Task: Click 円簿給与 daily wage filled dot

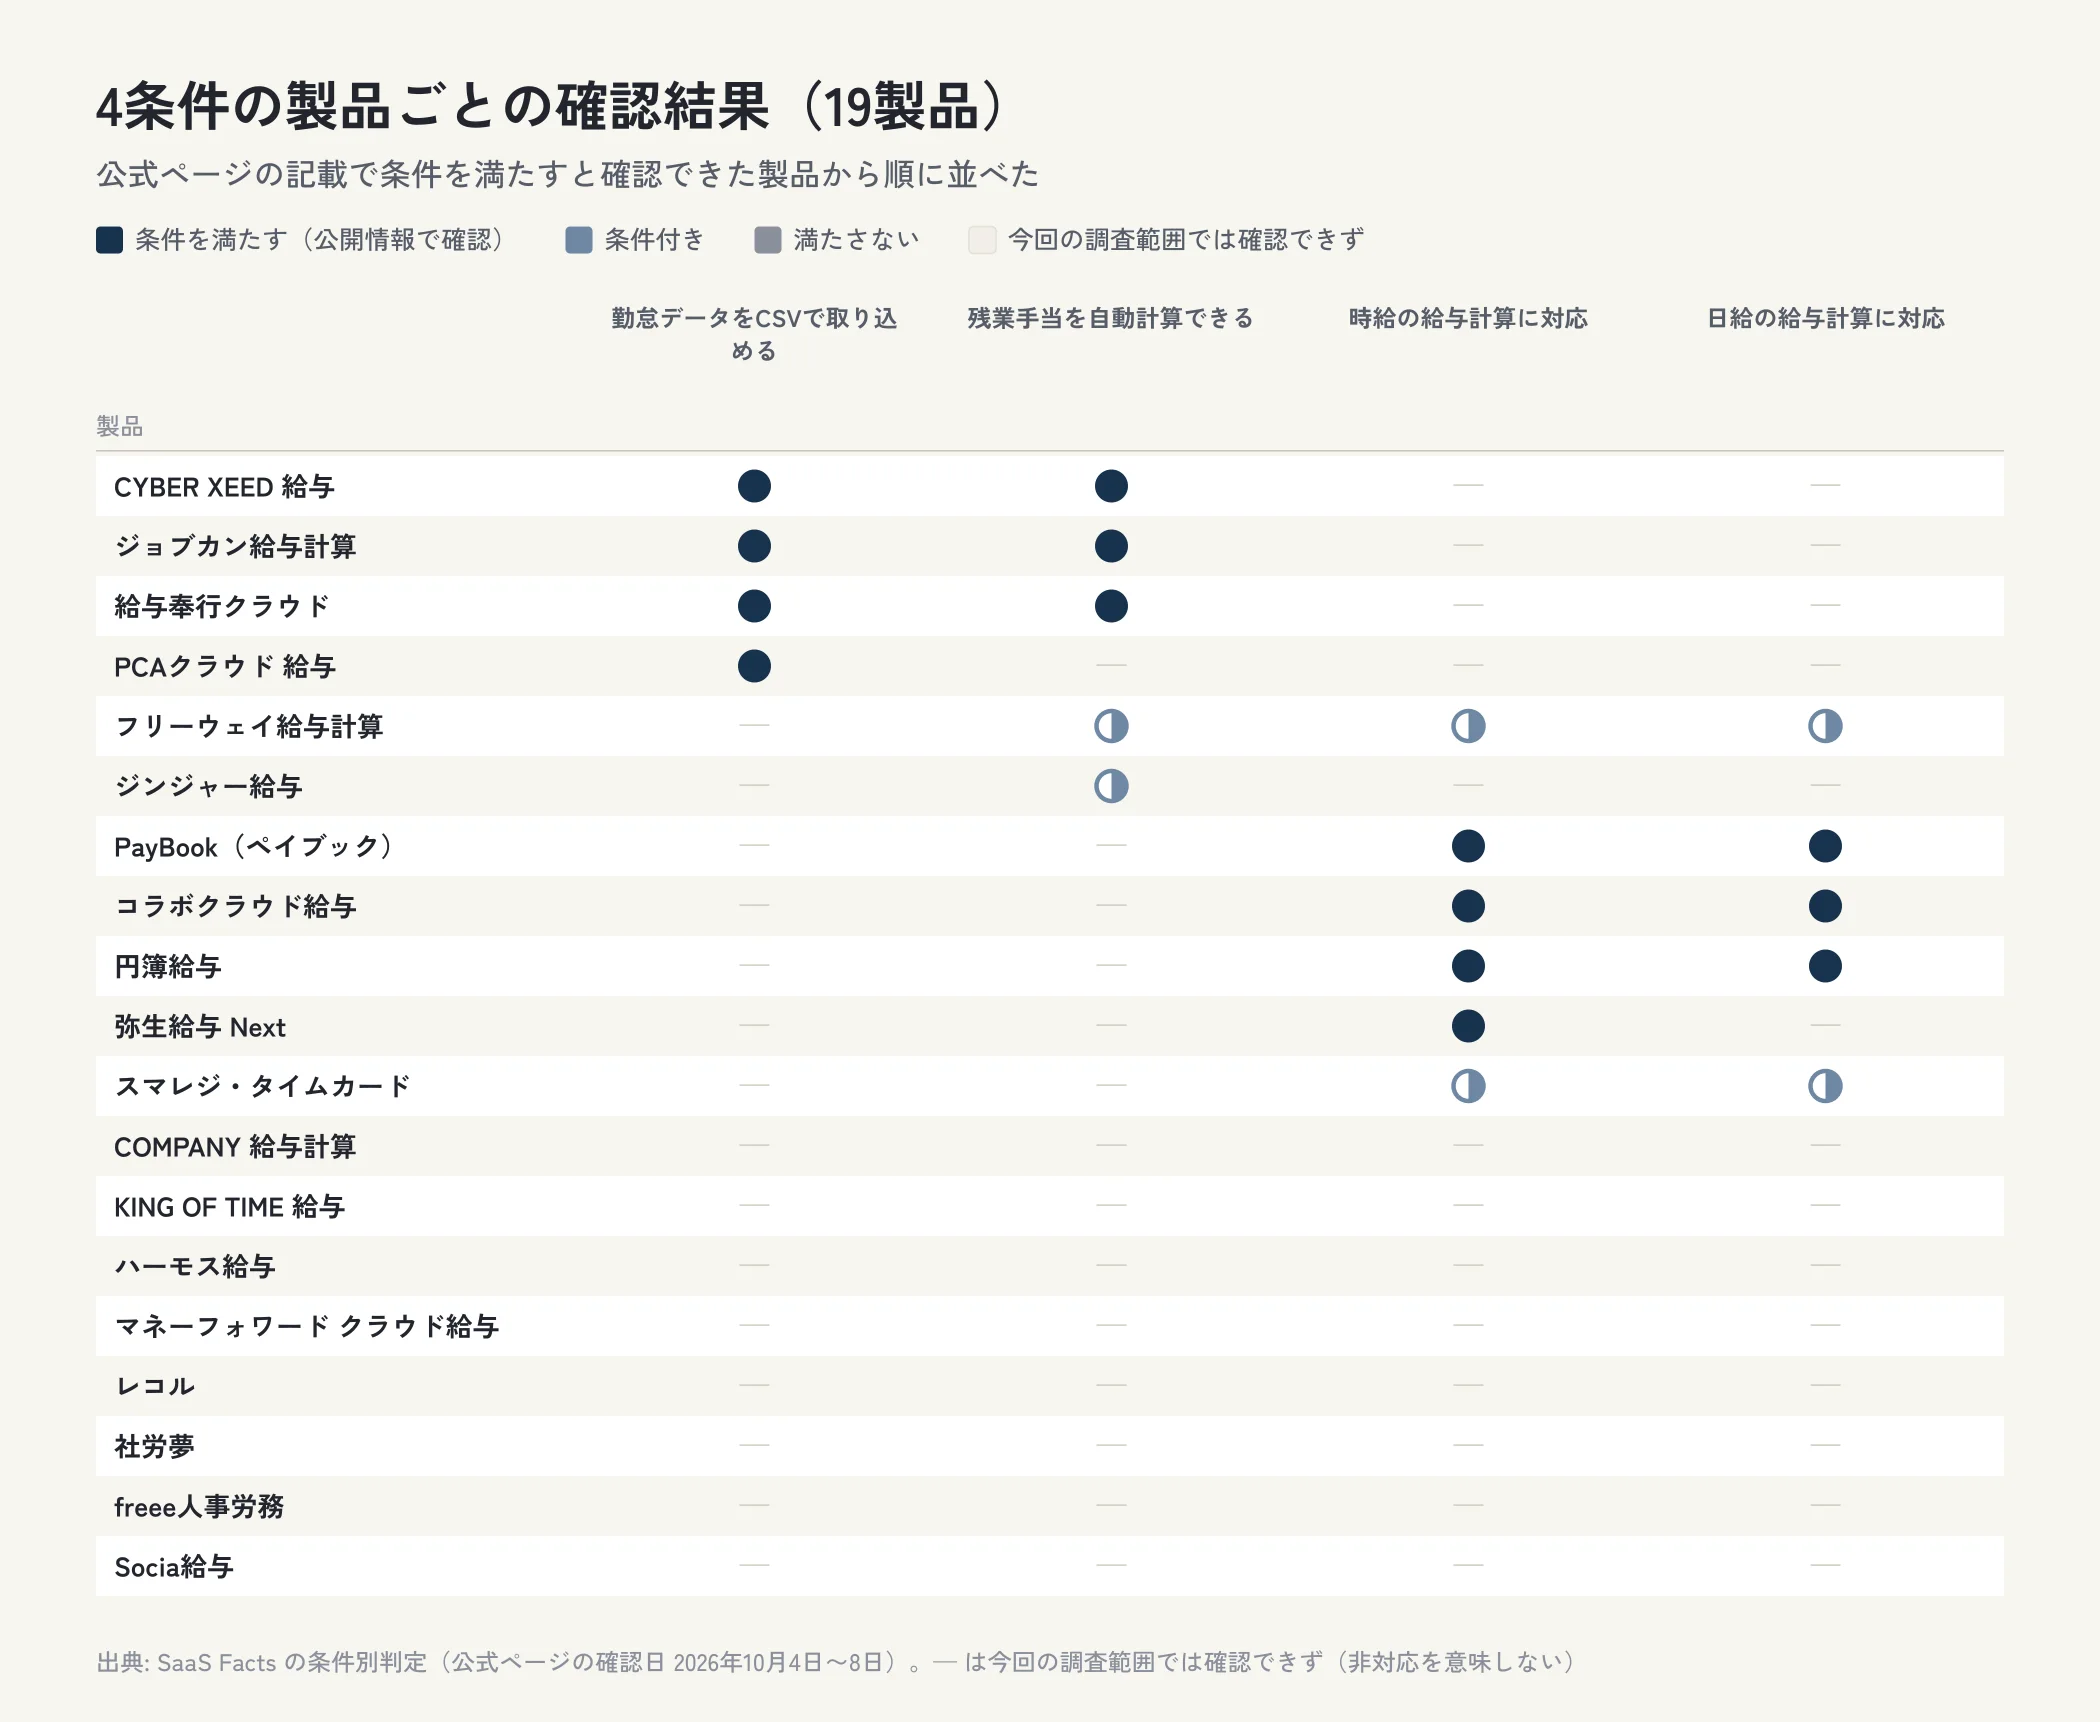Action: (x=1825, y=966)
